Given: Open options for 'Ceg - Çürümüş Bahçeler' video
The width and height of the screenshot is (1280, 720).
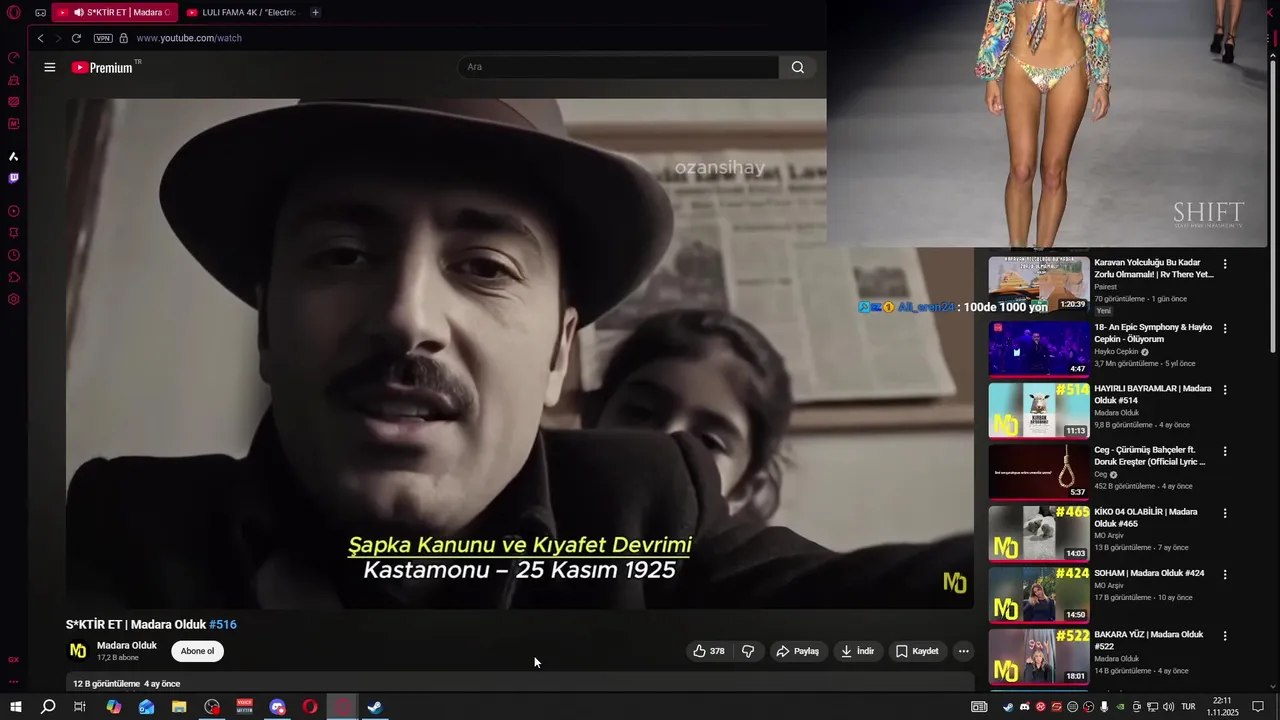Looking at the screenshot, I should click(x=1225, y=451).
